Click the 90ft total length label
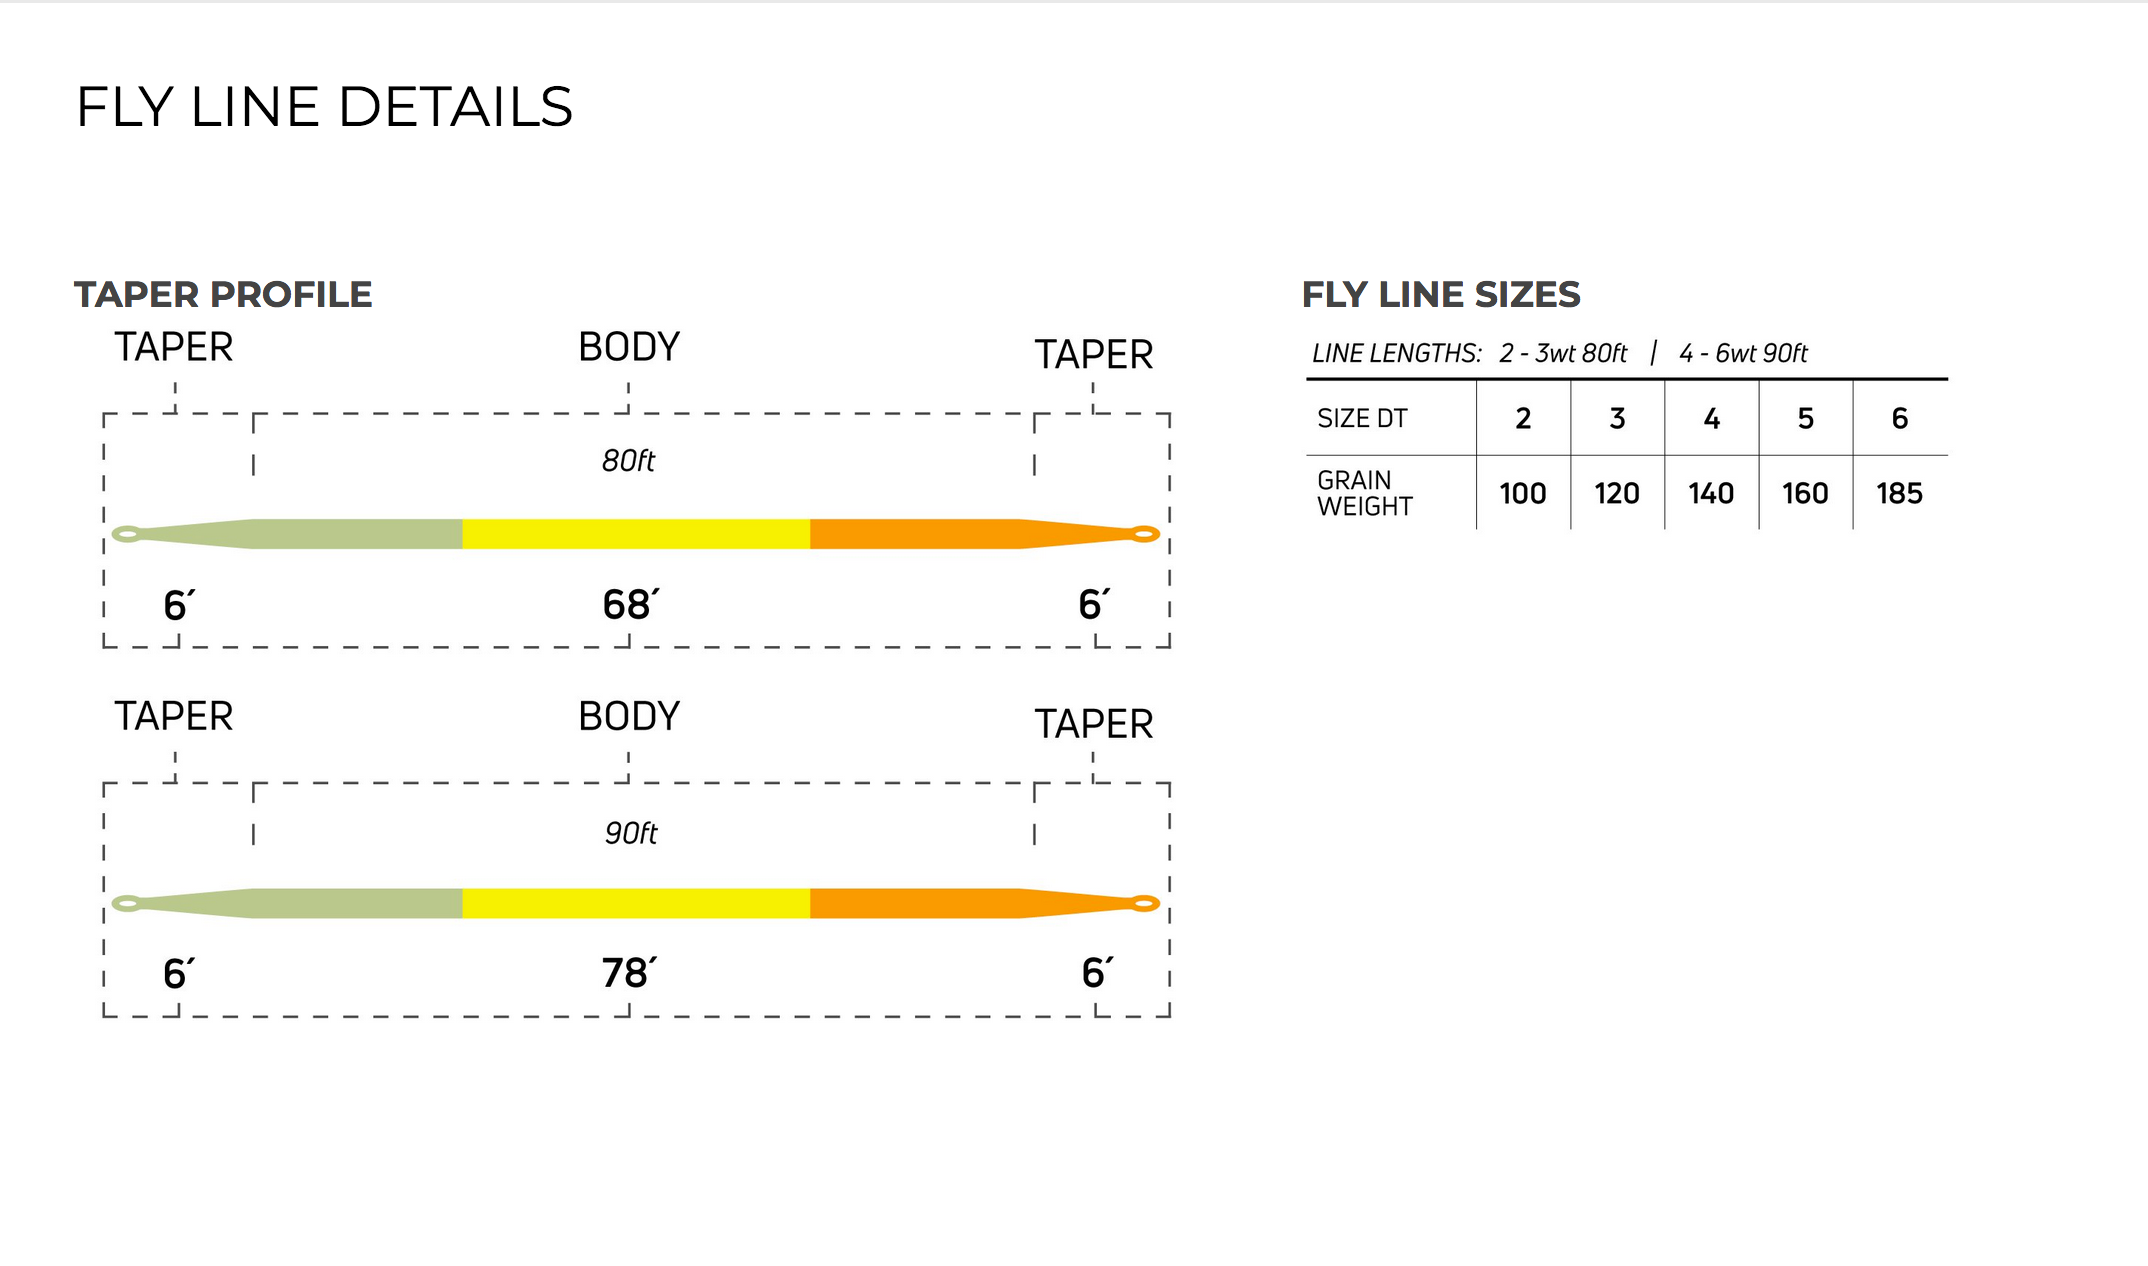 pos(631,833)
